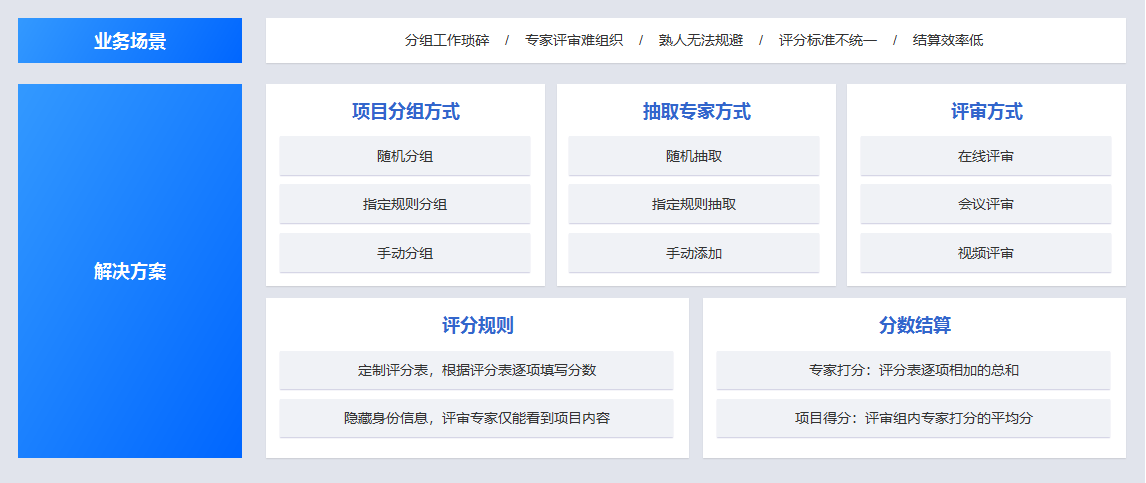Select the 解决方案 blue side panel
This screenshot has height=483, width=1146.
click(x=130, y=271)
